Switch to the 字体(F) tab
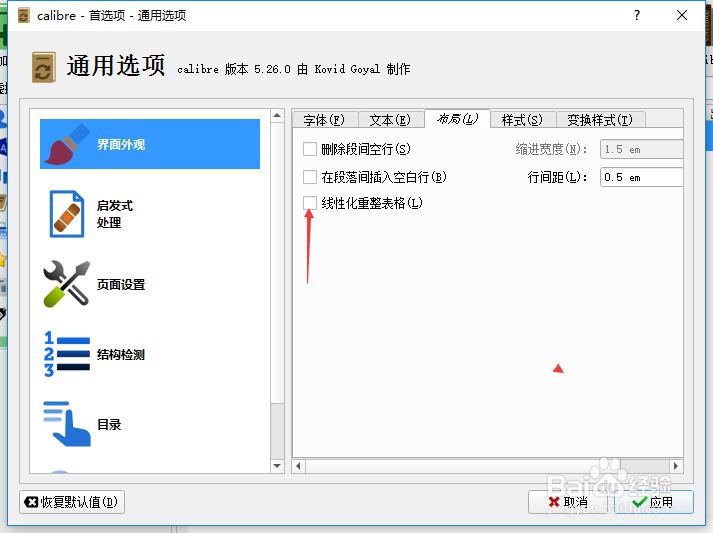Screen dimensions: 713x533 [324, 120]
